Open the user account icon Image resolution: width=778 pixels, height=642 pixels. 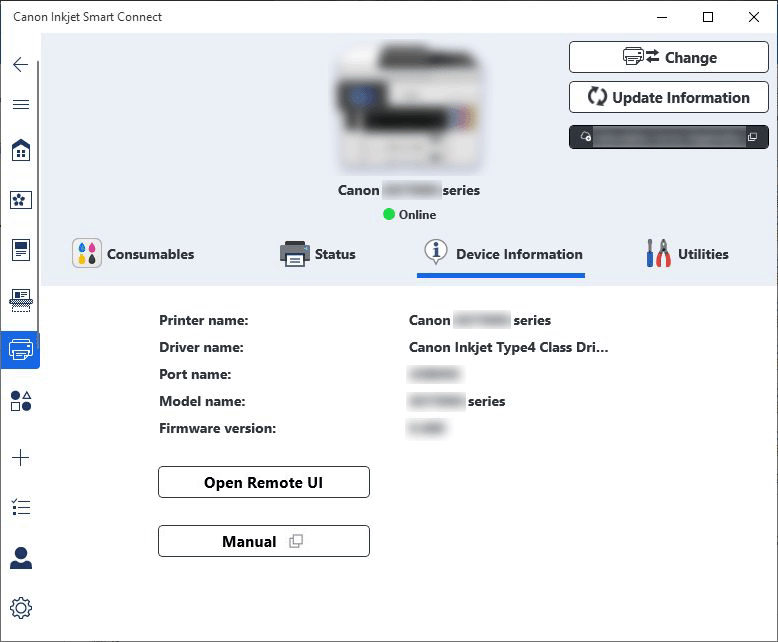click(x=20, y=558)
